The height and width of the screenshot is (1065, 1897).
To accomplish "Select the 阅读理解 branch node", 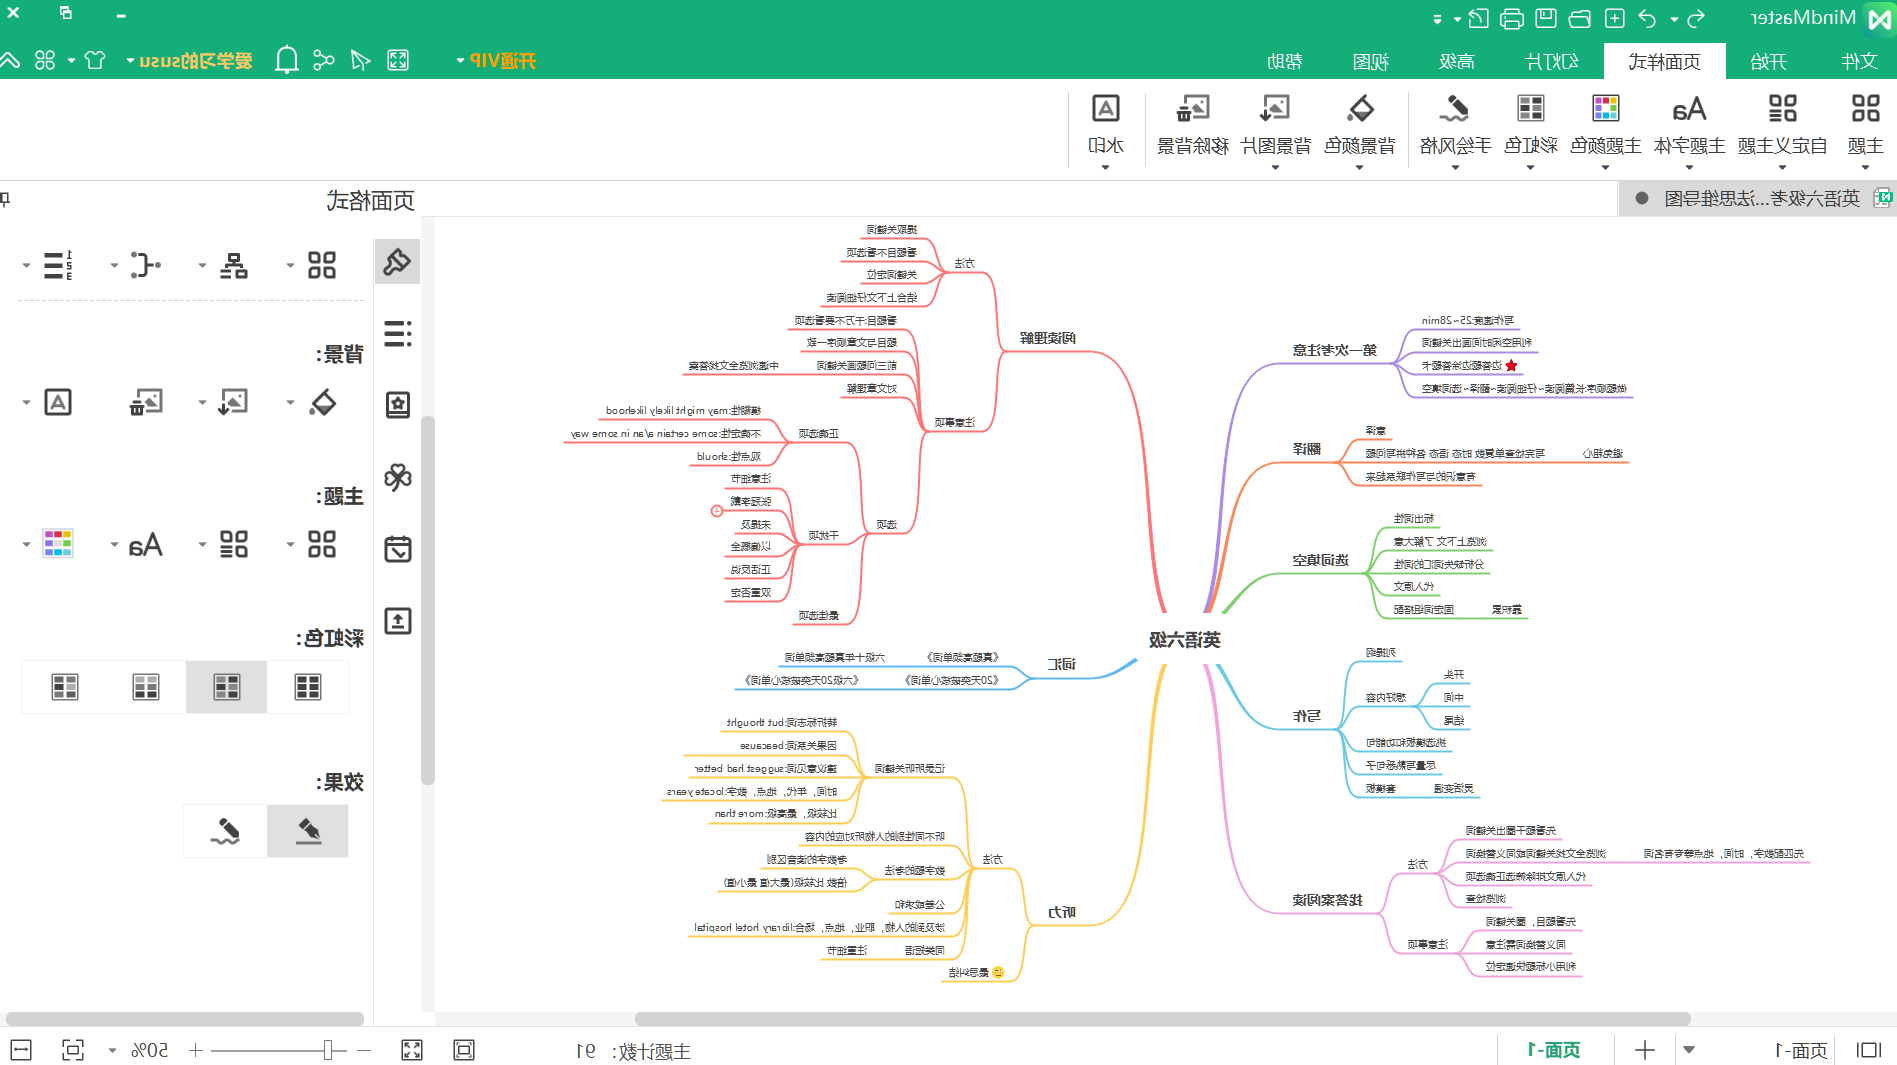I will [1048, 338].
